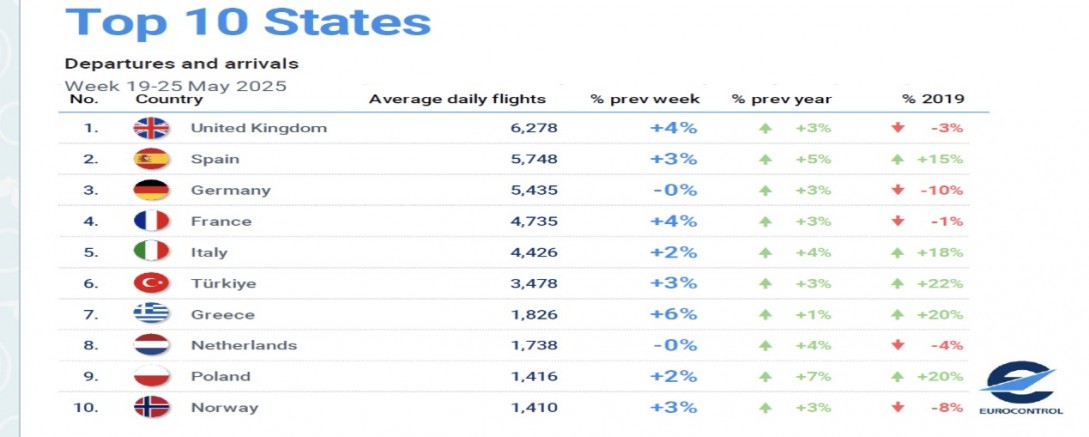Screen dimensions: 1089x437
Task: Click the % prev week column header
Action: tap(645, 99)
